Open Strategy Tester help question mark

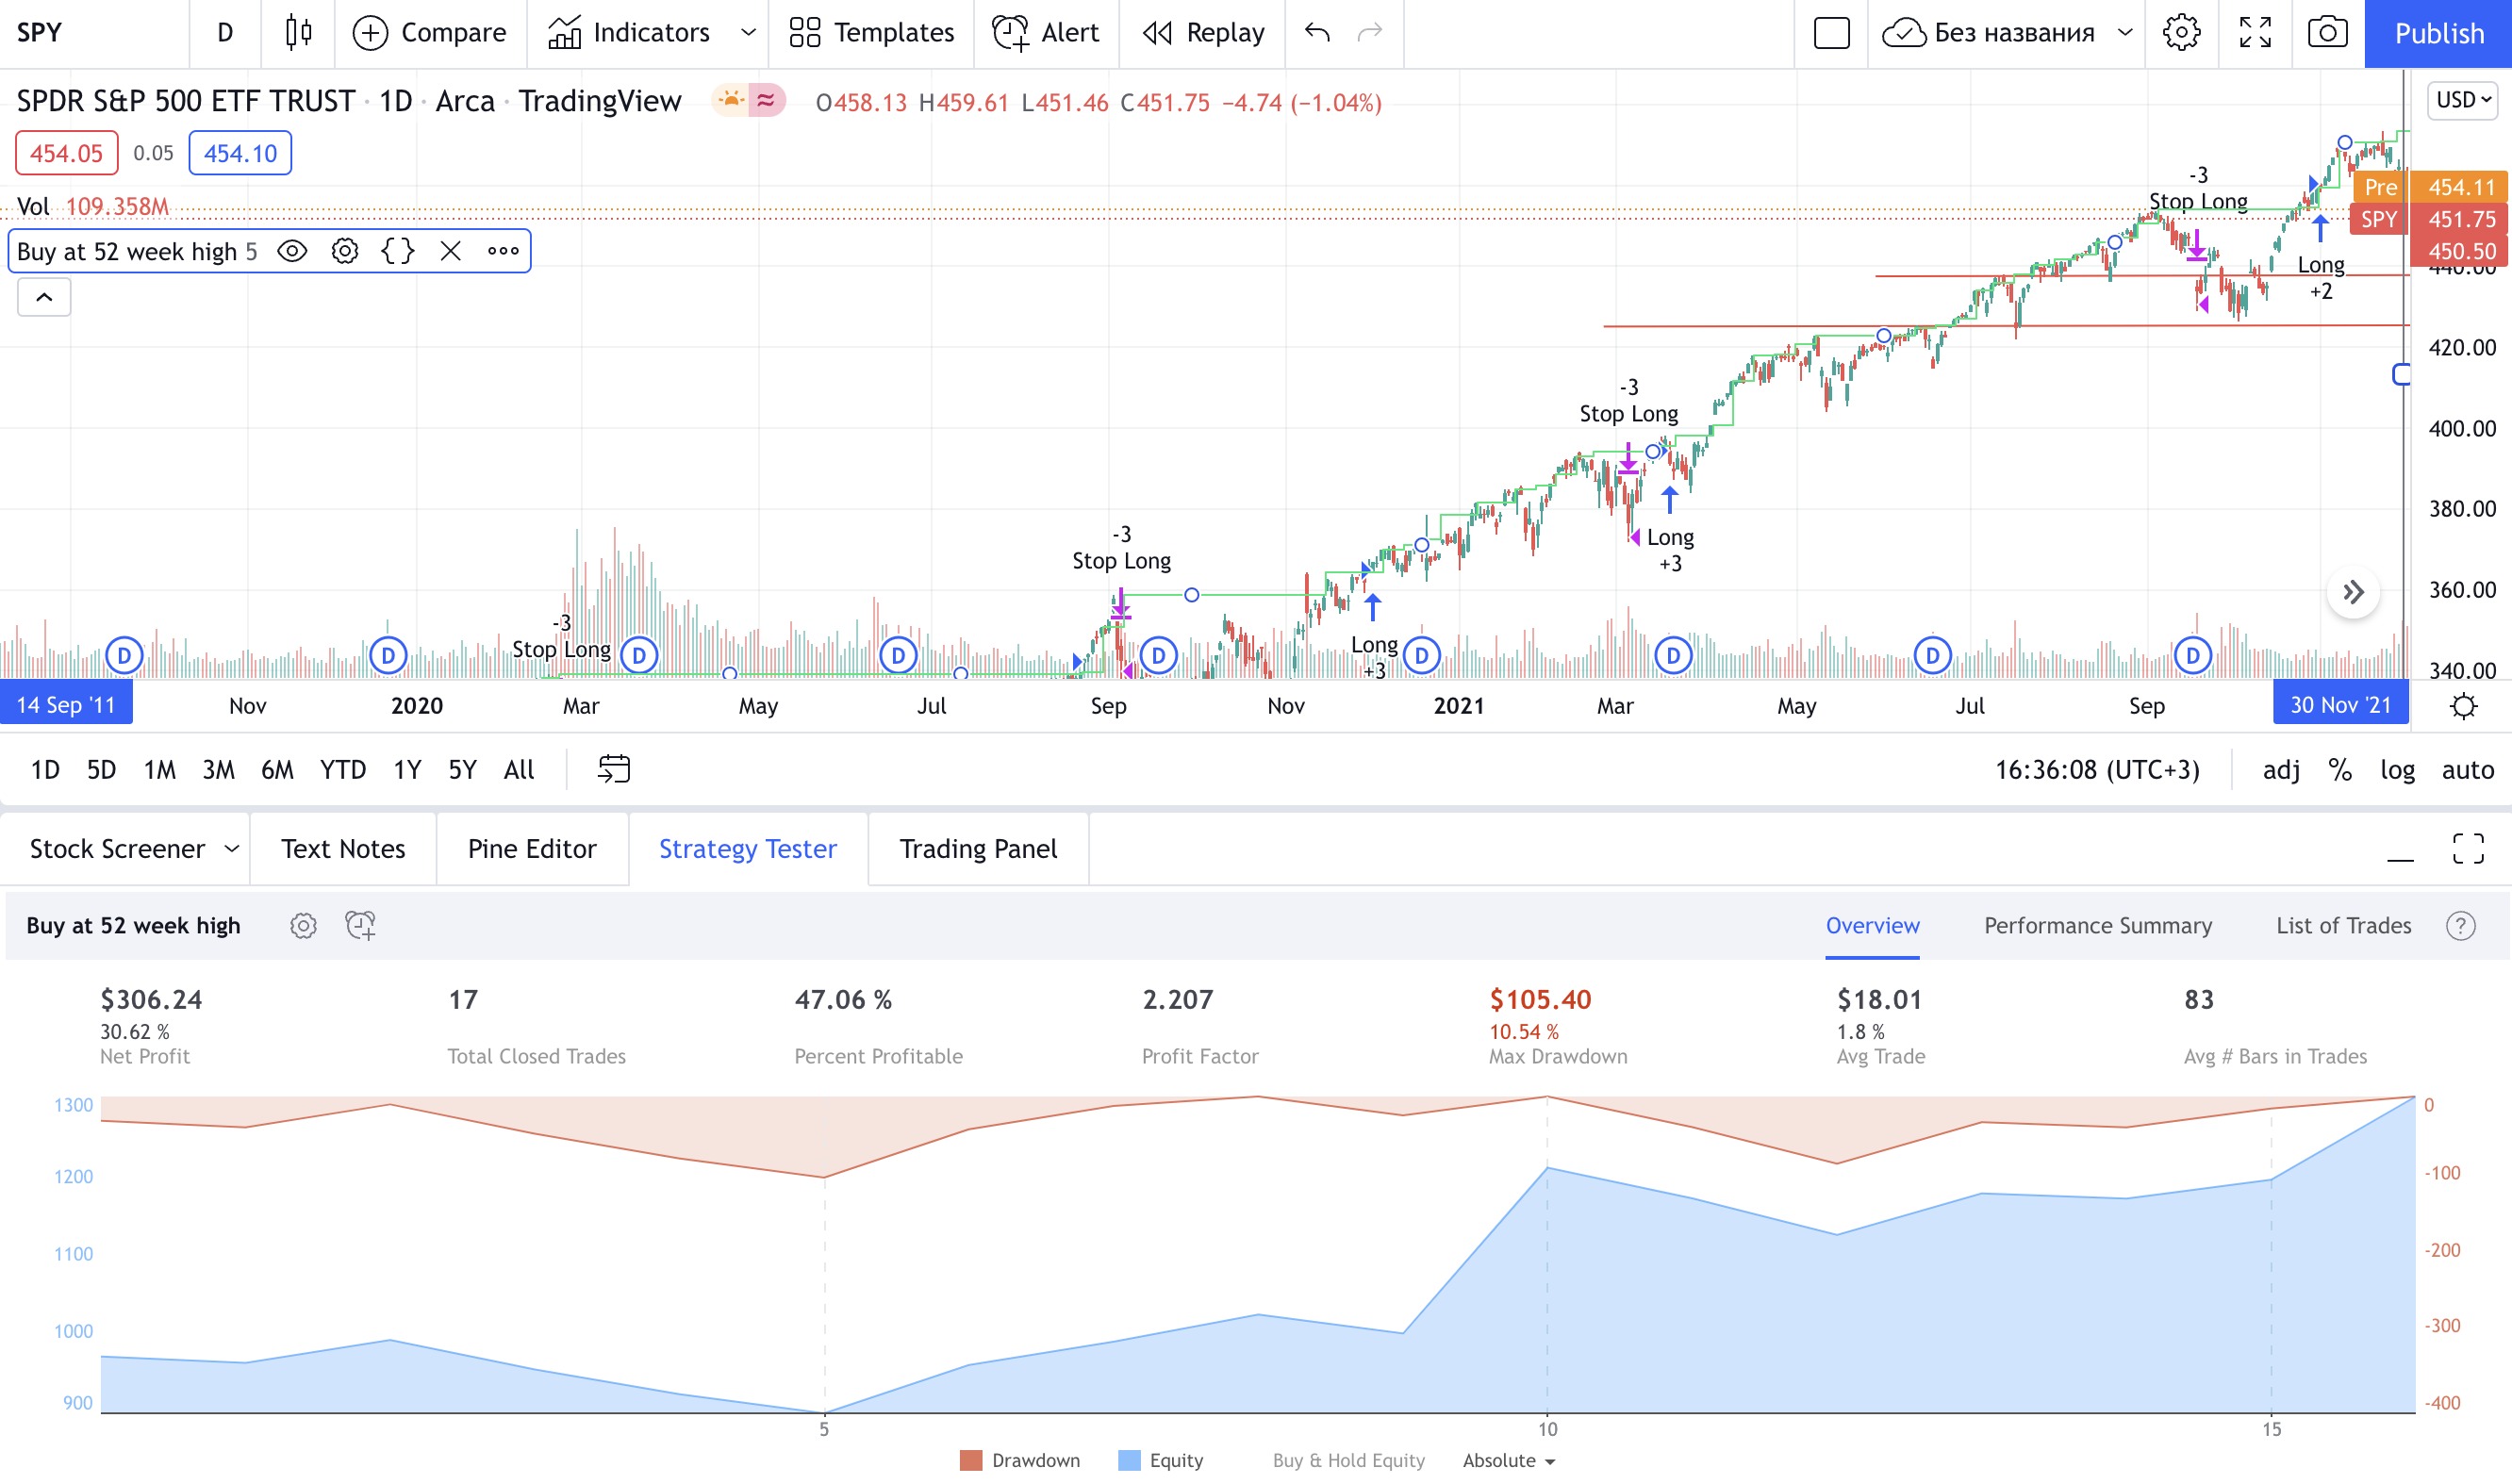(2460, 925)
